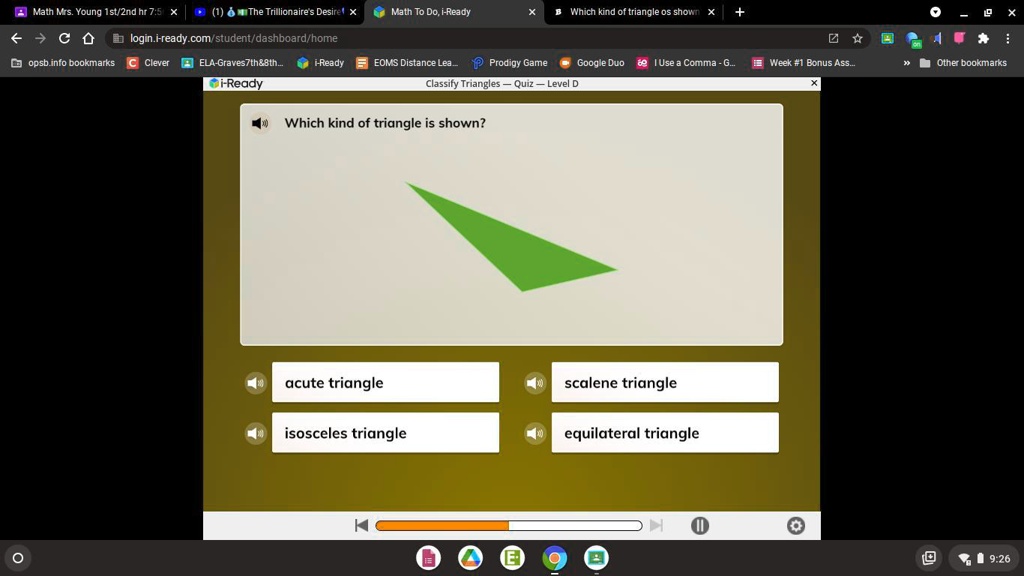1024x576 pixels.
Task: Open Google Drive from the shelf
Action: [470, 558]
